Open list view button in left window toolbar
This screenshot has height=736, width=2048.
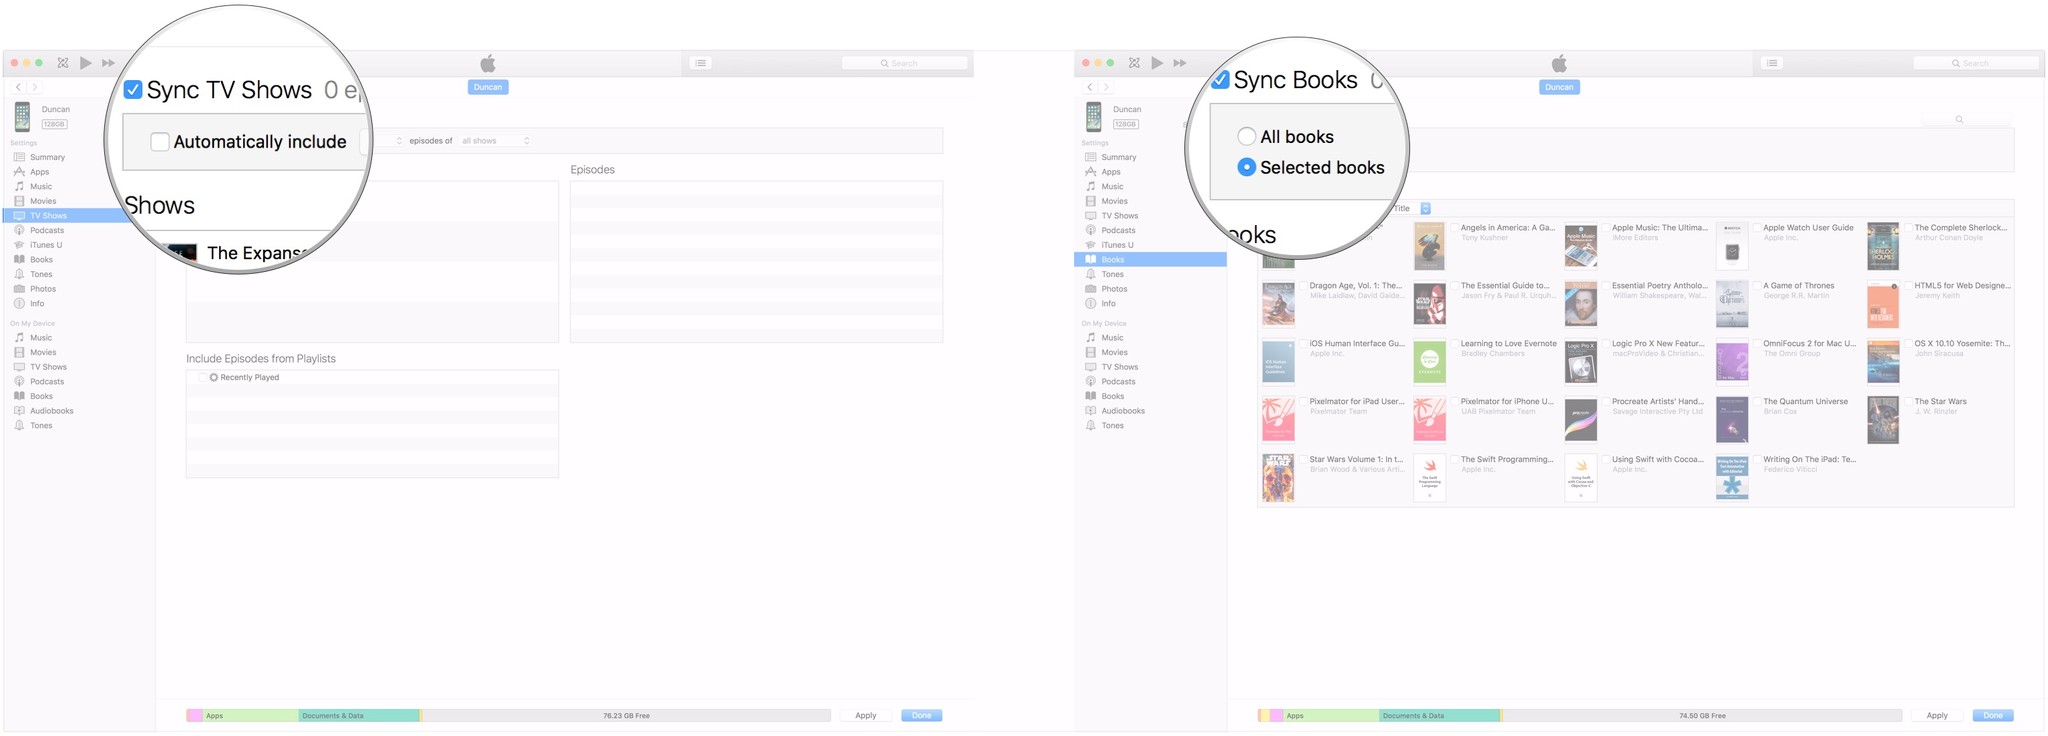[x=701, y=63]
